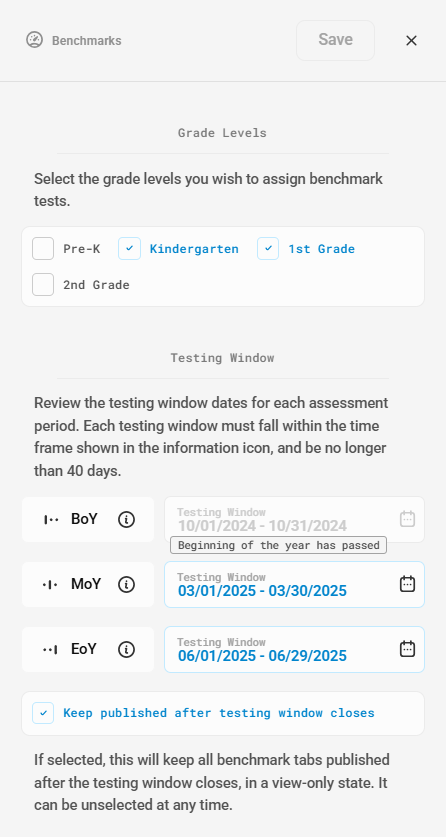446x837 pixels.
Task: Uncheck the Kindergarten grade level
Action: tap(129, 249)
